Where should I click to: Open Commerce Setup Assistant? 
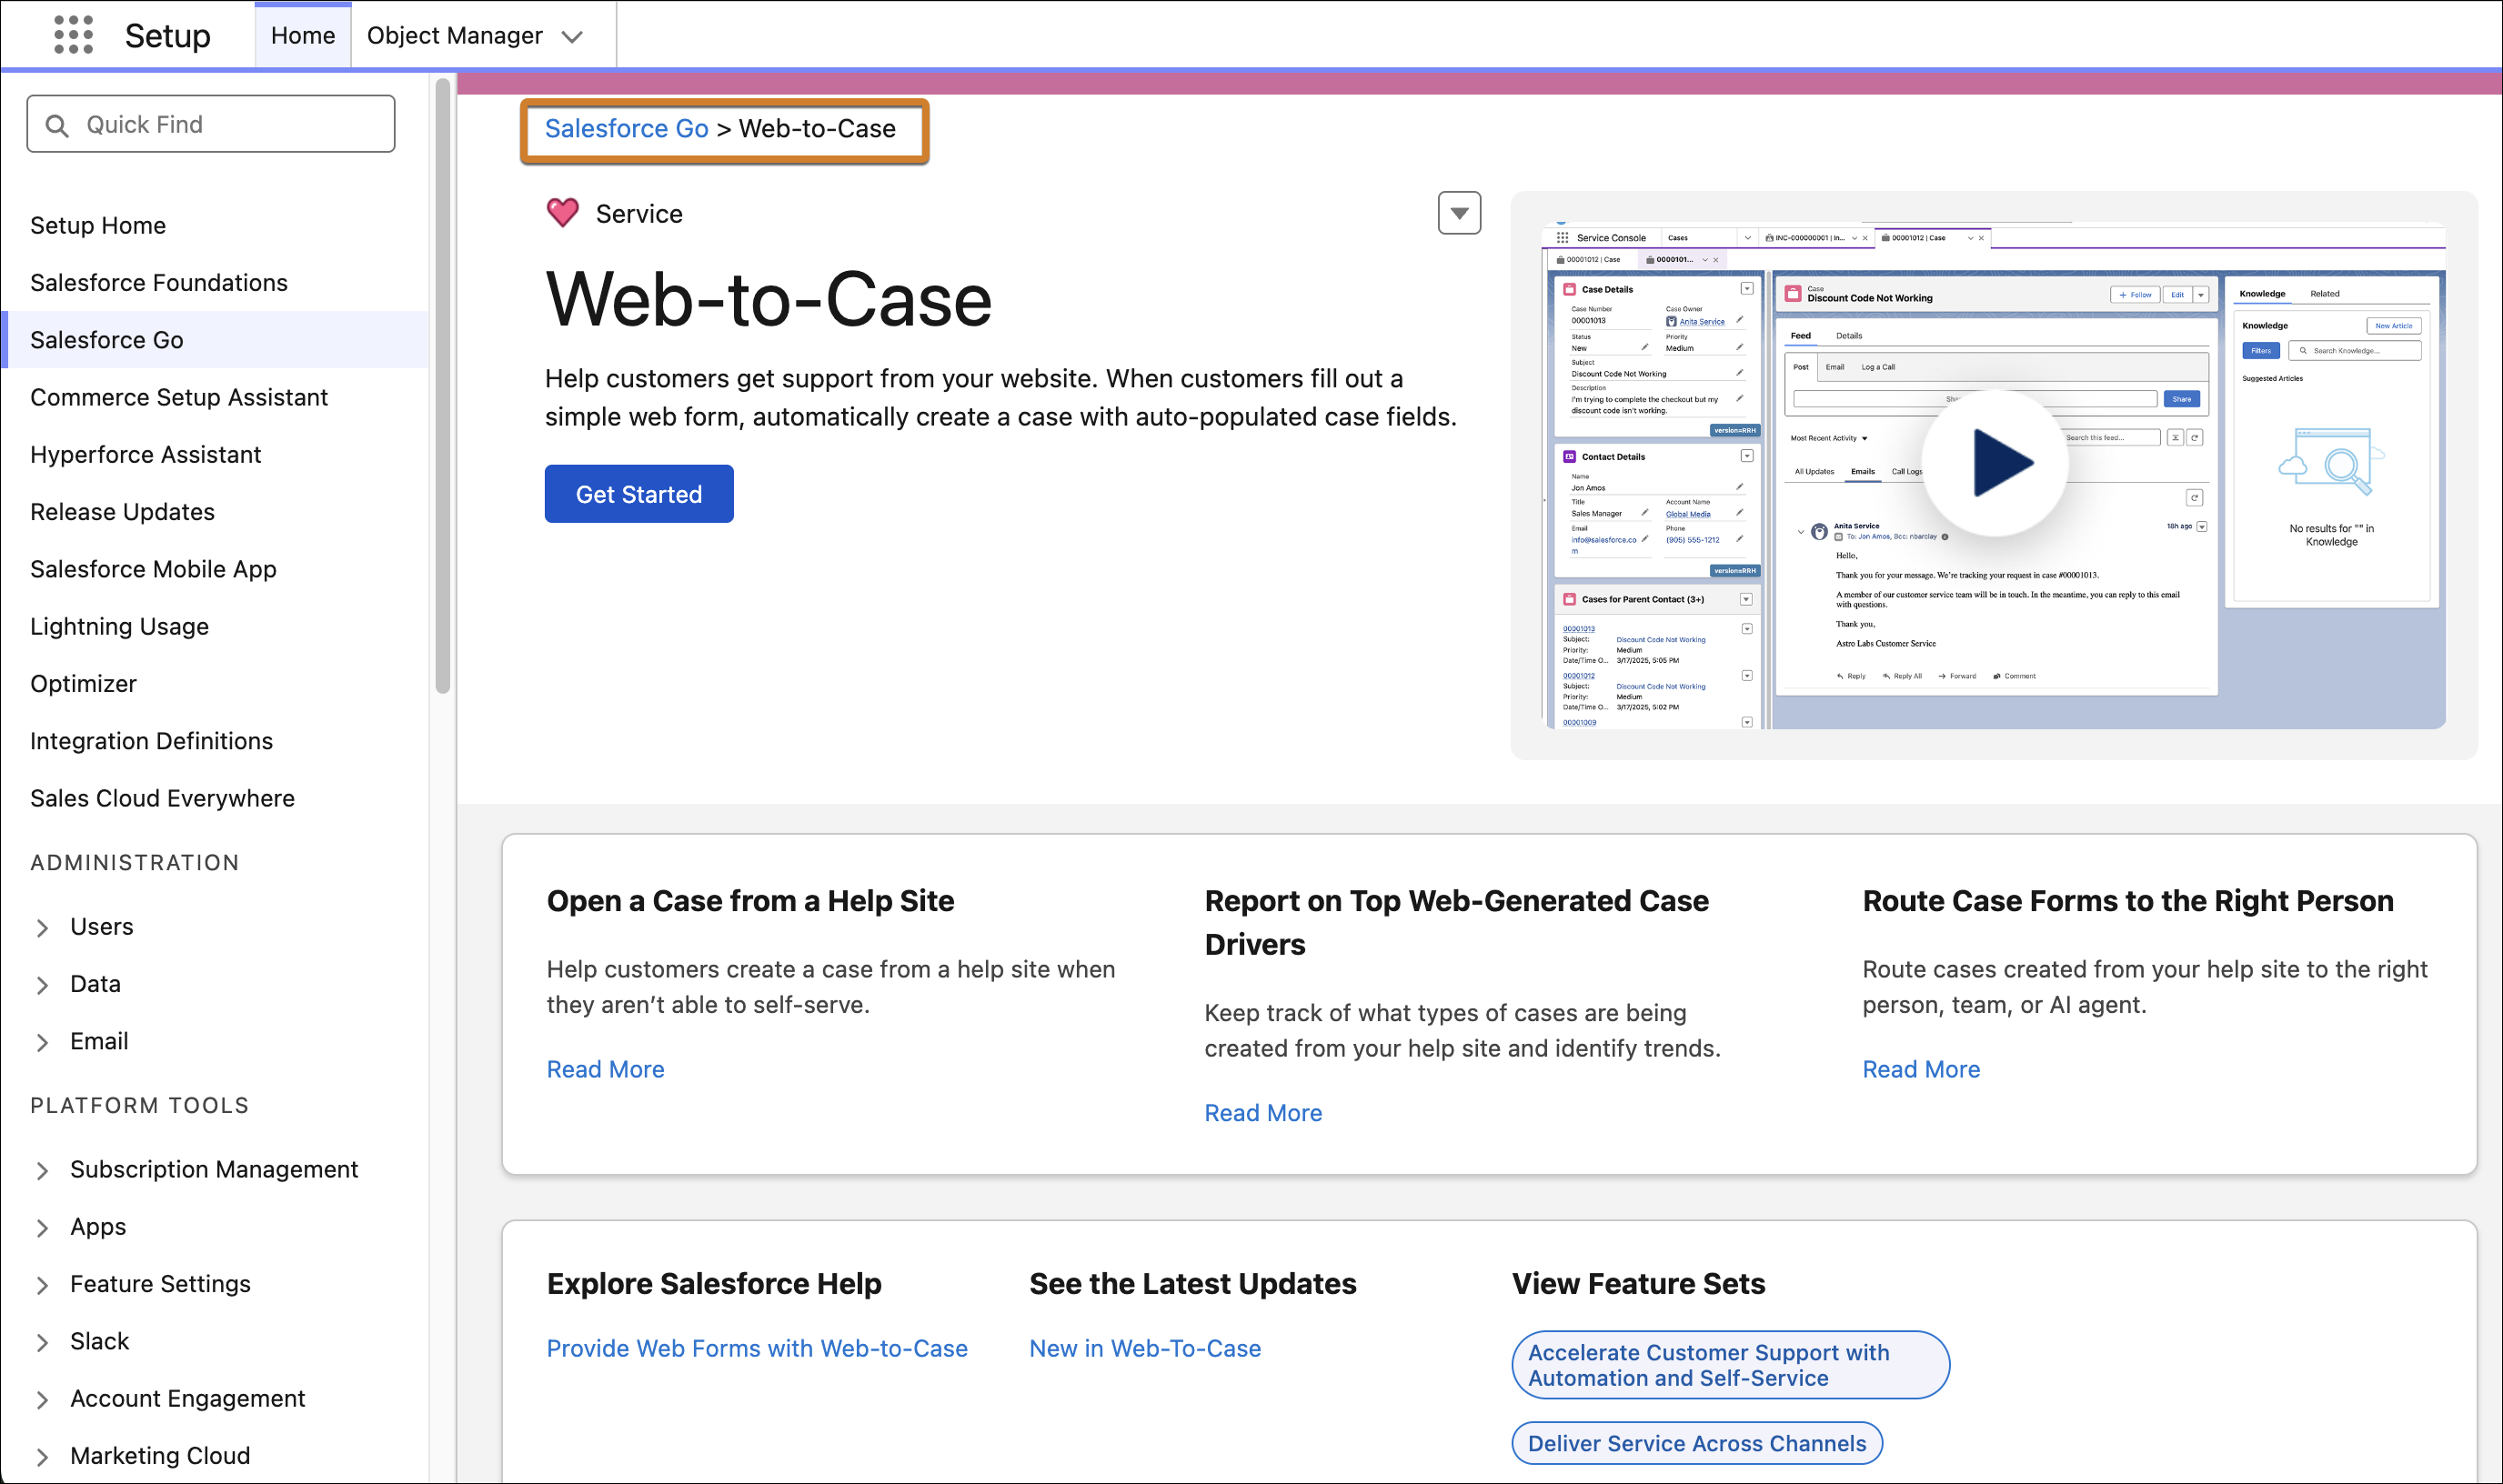pyautogui.click(x=179, y=398)
